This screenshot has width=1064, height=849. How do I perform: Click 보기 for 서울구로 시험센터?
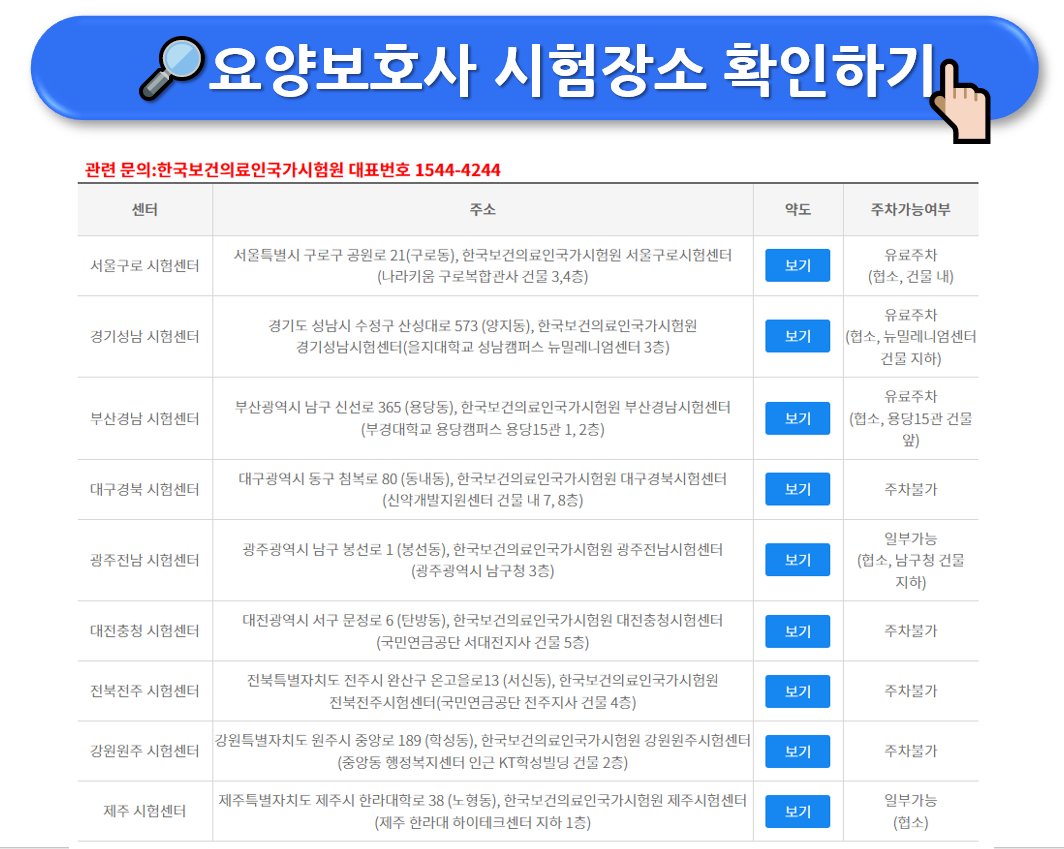[x=797, y=264]
